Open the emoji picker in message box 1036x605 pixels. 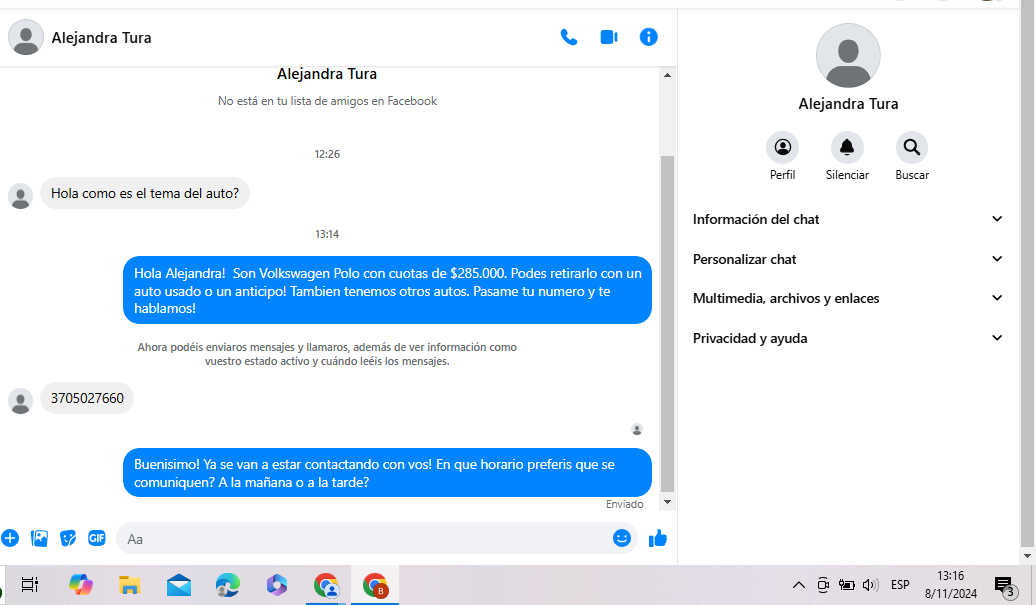click(622, 538)
